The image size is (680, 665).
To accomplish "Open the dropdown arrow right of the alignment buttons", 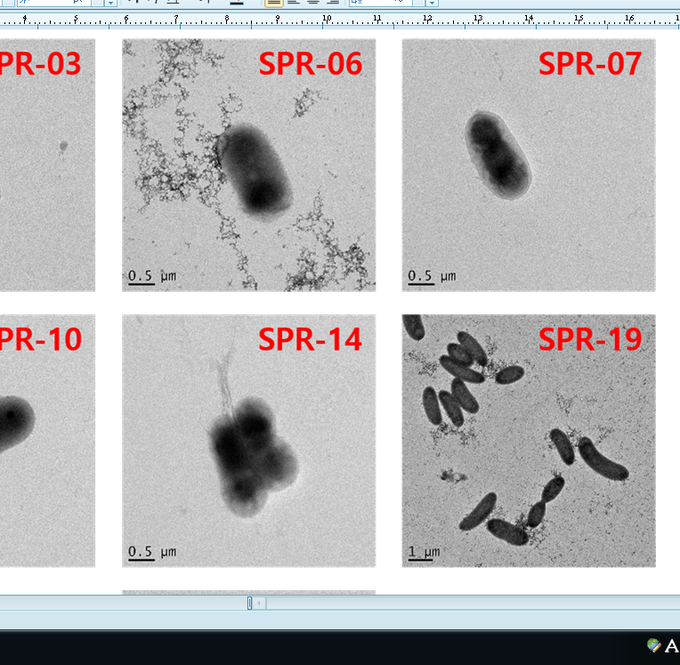I will (432, 3).
